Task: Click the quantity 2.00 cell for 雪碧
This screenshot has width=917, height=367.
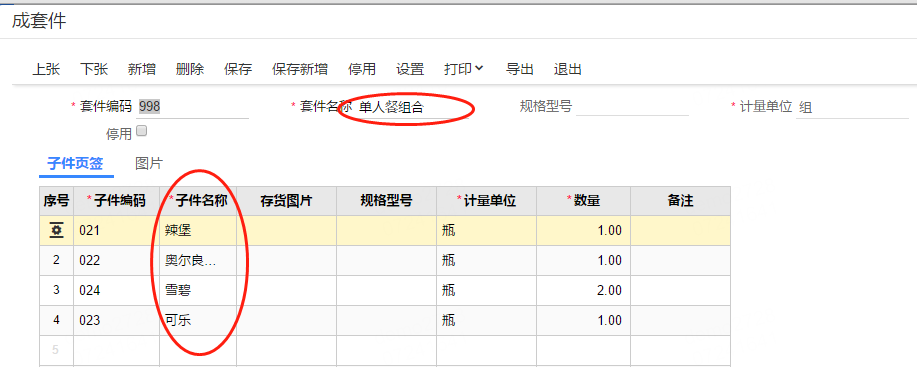Action: click(x=584, y=290)
